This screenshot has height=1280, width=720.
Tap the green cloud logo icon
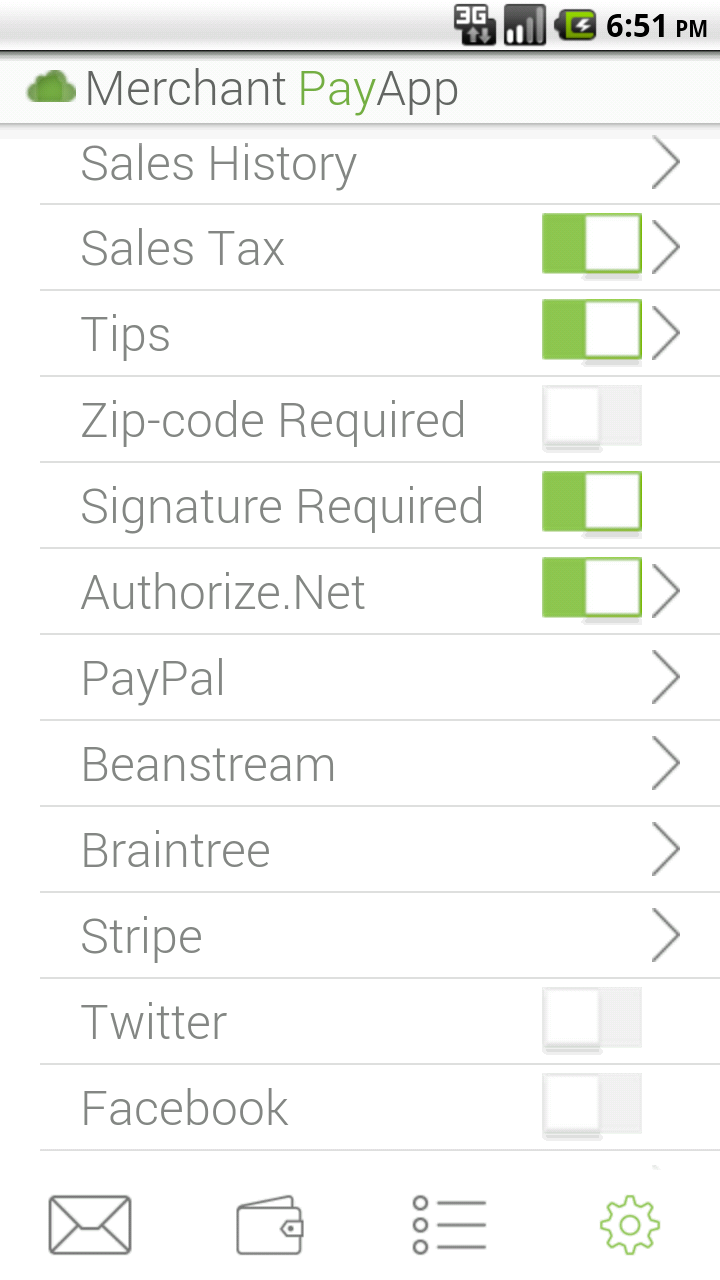click(x=52, y=89)
